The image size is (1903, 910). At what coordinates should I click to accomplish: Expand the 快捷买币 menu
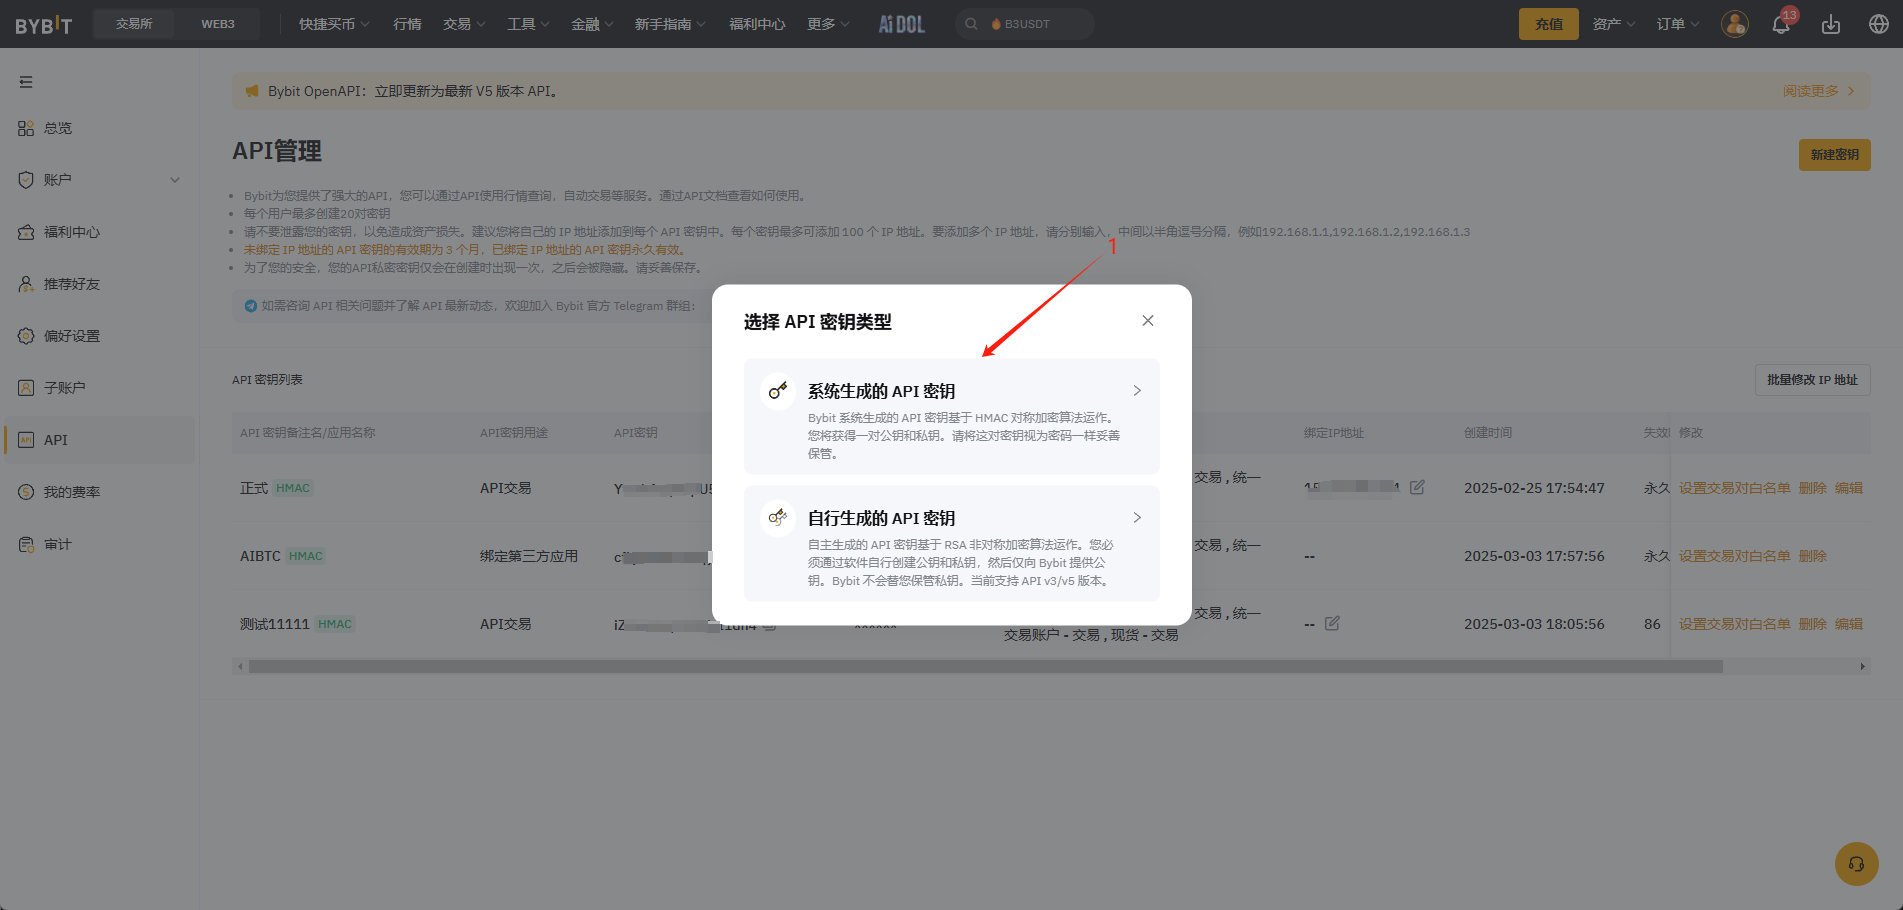(334, 24)
